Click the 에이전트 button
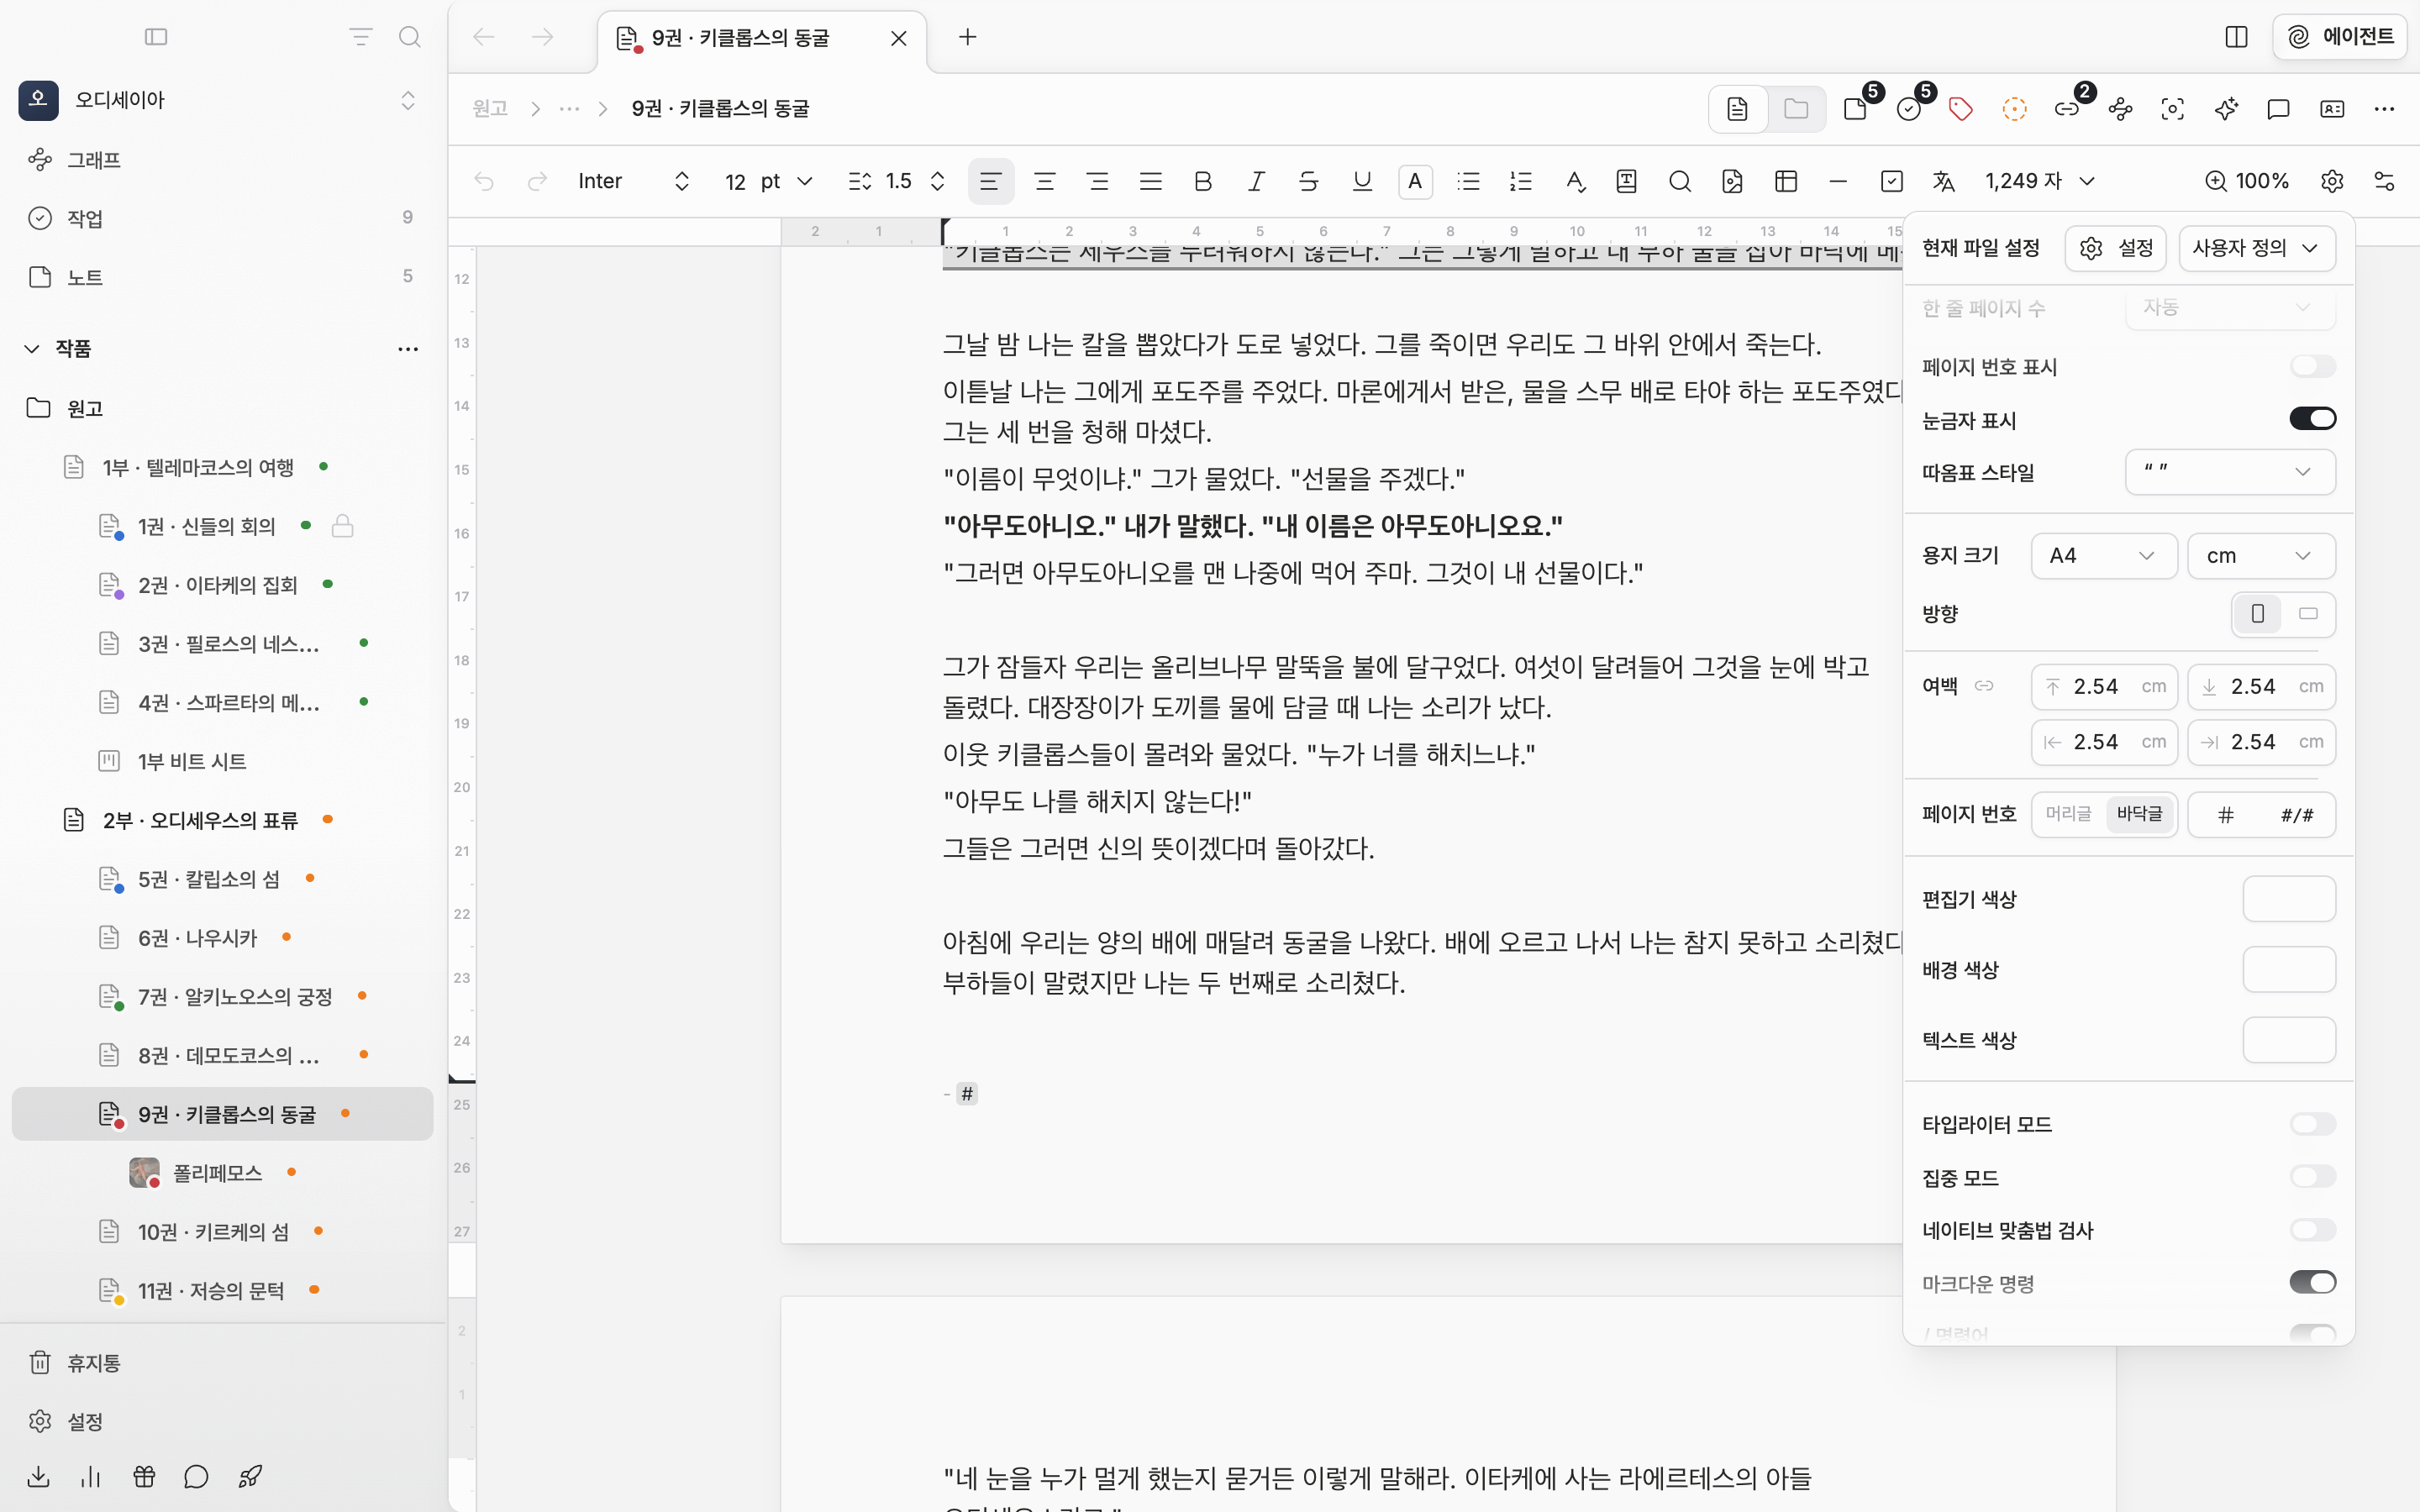This screenshot has width=2420, height=1512. [x=2339, y=37]
